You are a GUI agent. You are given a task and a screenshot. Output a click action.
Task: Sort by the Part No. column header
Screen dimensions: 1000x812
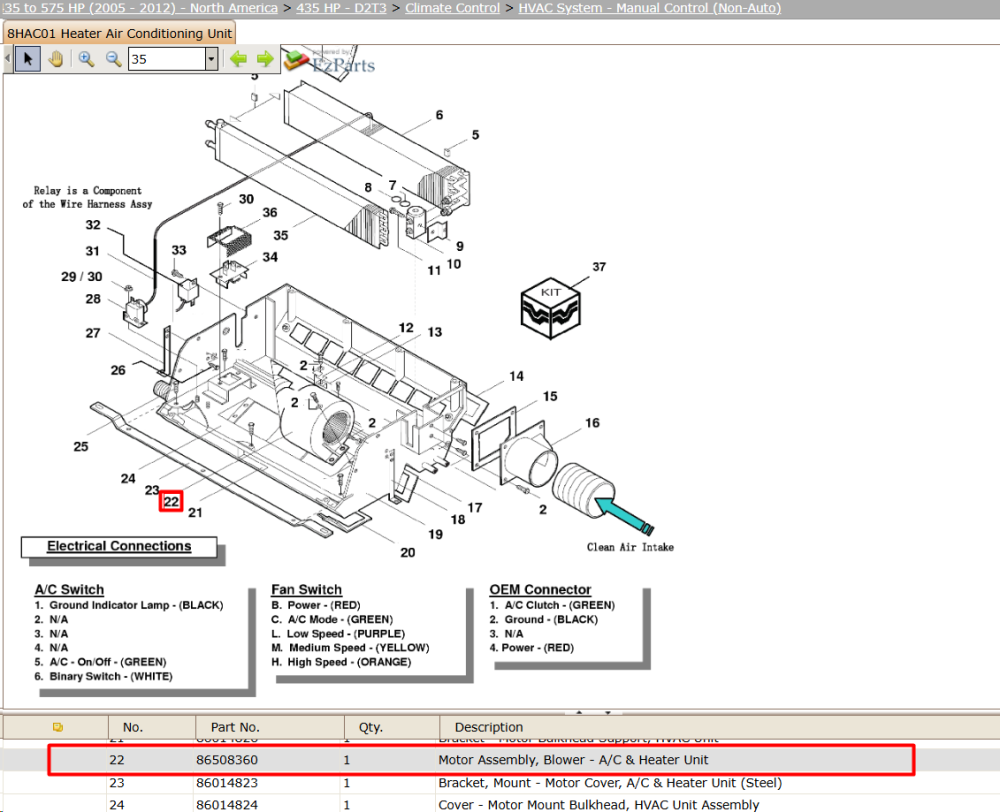coord(270,727)
